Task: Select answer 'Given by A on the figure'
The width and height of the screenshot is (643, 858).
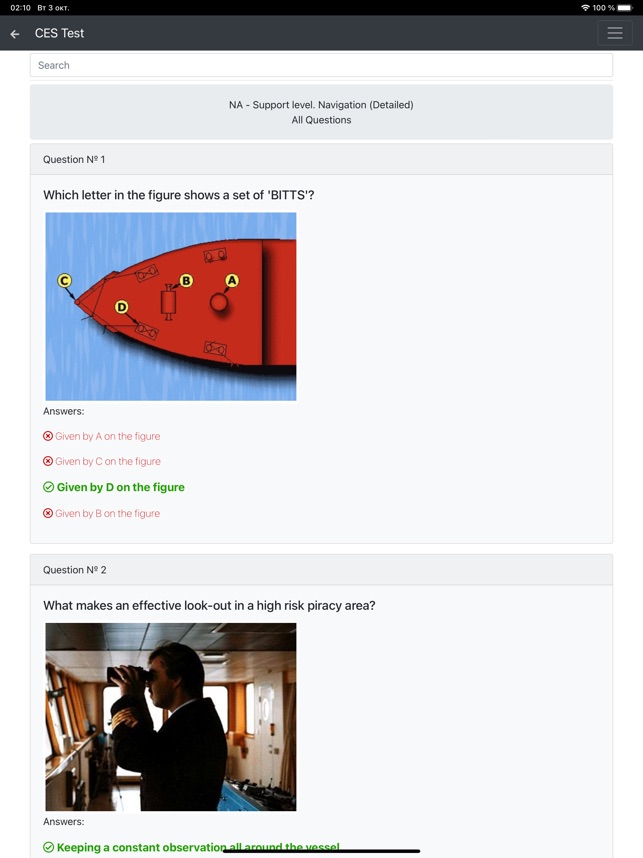Action: click(x=108, y=436)
